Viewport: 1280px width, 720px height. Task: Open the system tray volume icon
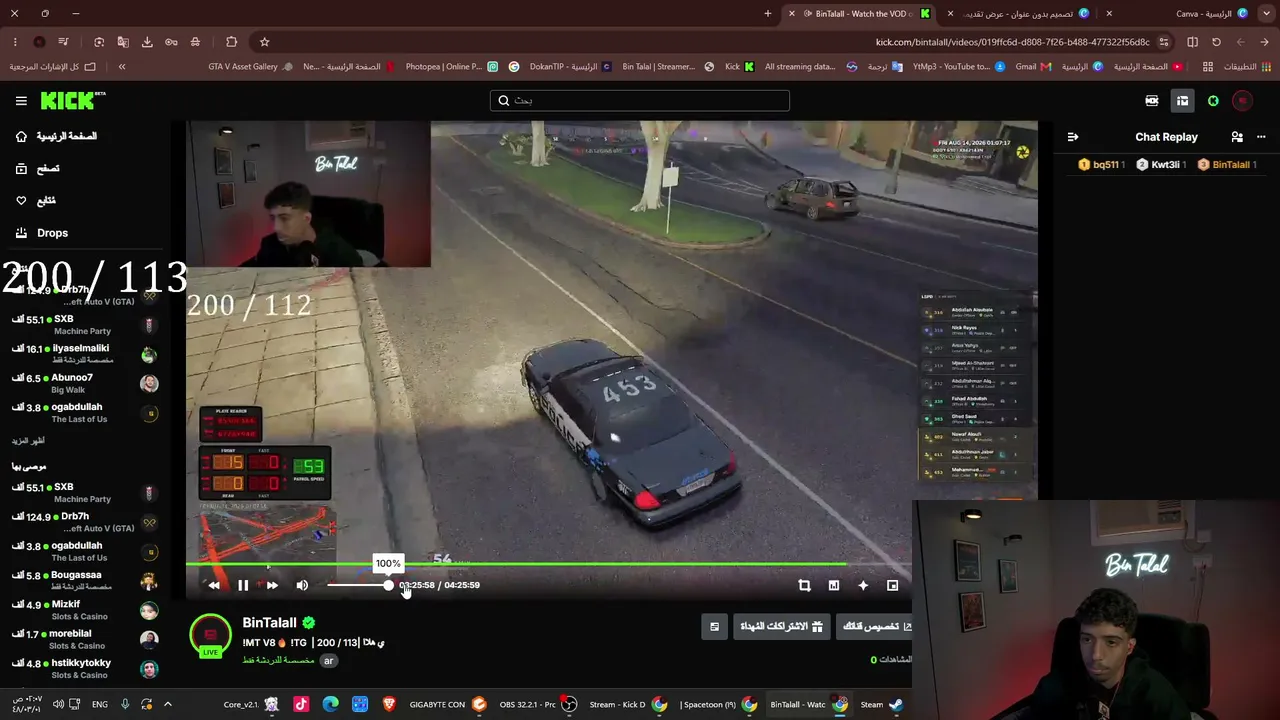[x=58, y=704]
